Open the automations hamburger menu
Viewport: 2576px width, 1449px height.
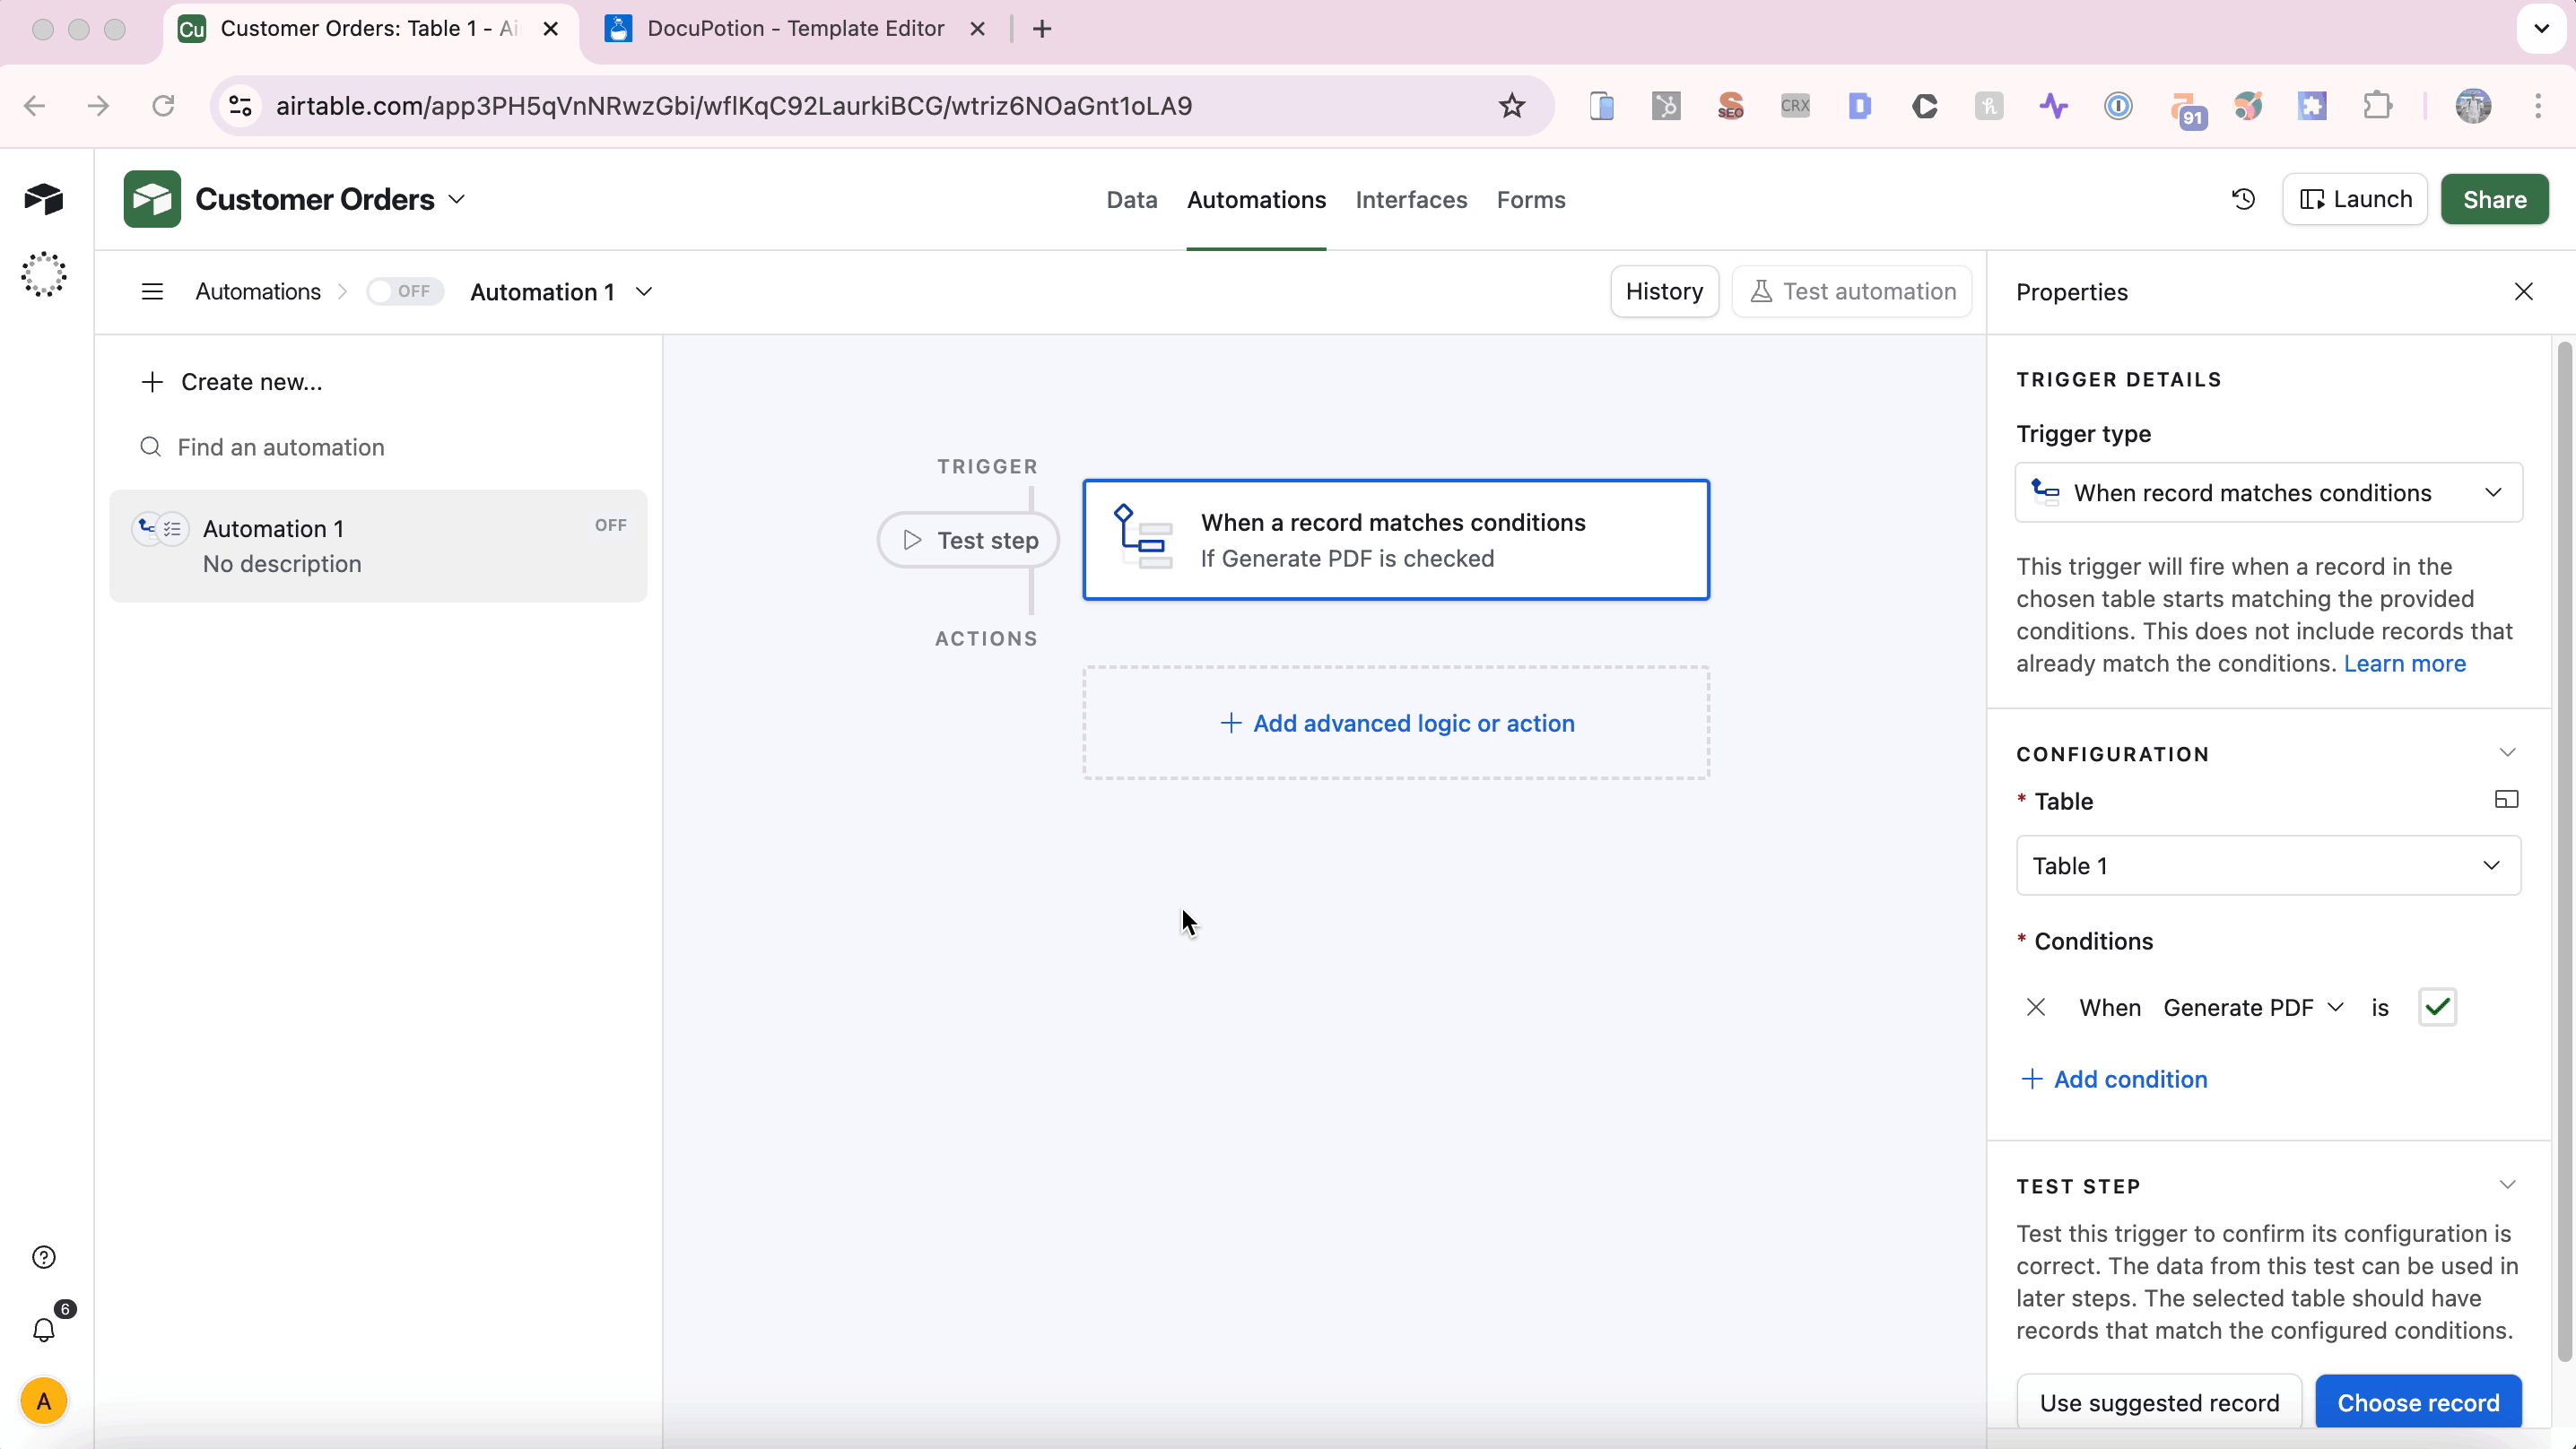(x=151, y=291)
